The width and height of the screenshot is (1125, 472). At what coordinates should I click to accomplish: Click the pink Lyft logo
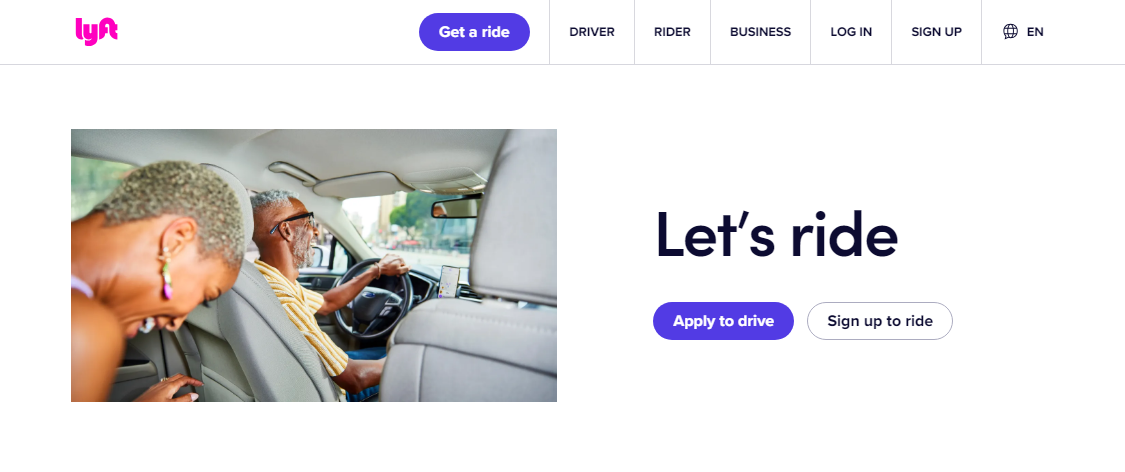click(x=96, y=32)
